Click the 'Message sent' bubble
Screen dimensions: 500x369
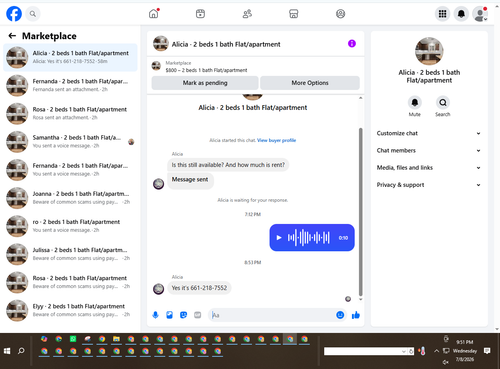point(190,180)
